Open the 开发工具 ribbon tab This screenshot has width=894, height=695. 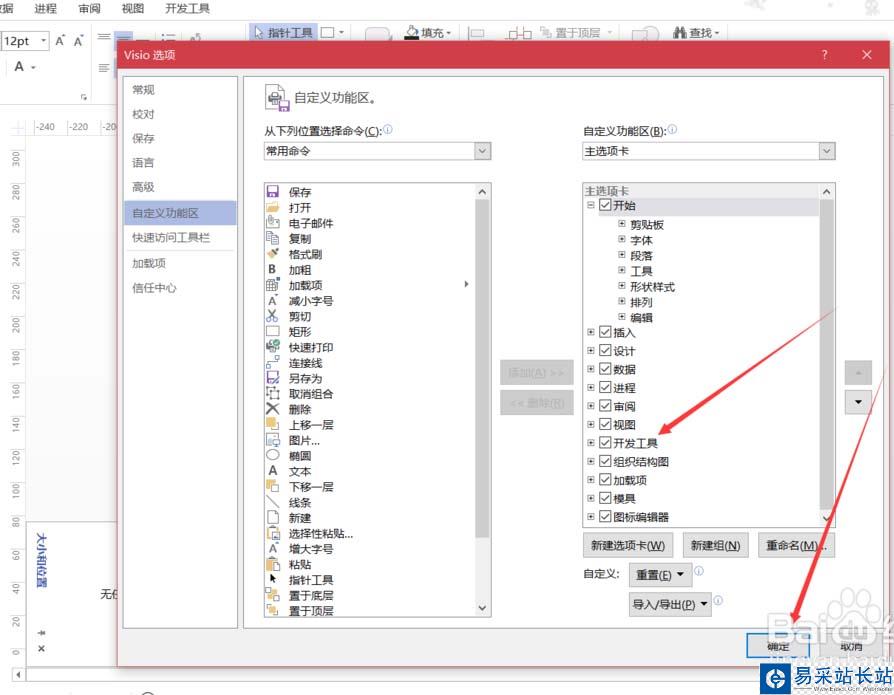click(188, 9)
